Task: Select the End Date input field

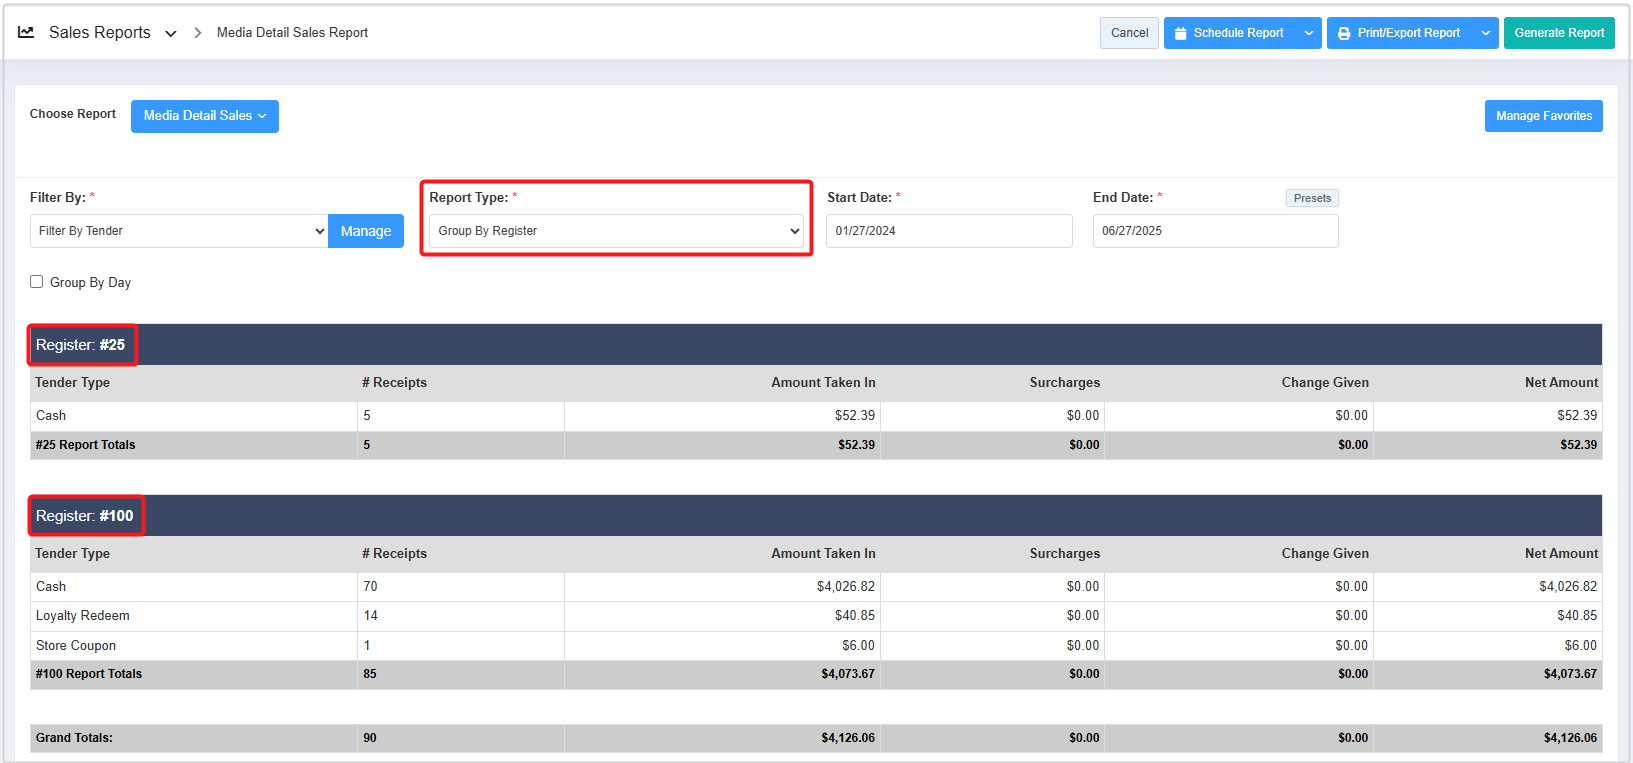Action: pyautogui.click(x=1214, y=231)
